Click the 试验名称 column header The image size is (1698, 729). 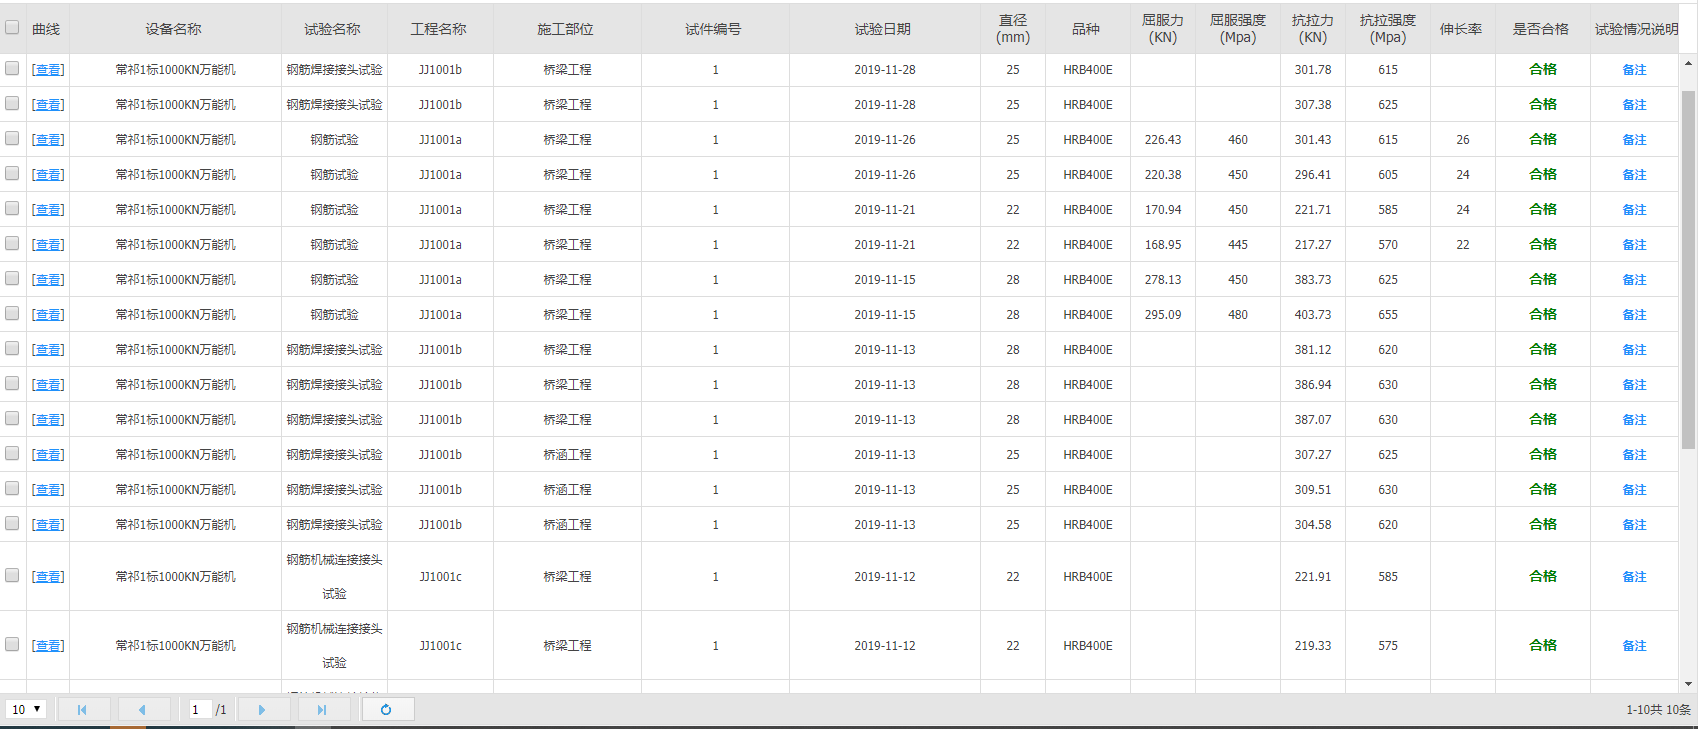click(333, 29)
